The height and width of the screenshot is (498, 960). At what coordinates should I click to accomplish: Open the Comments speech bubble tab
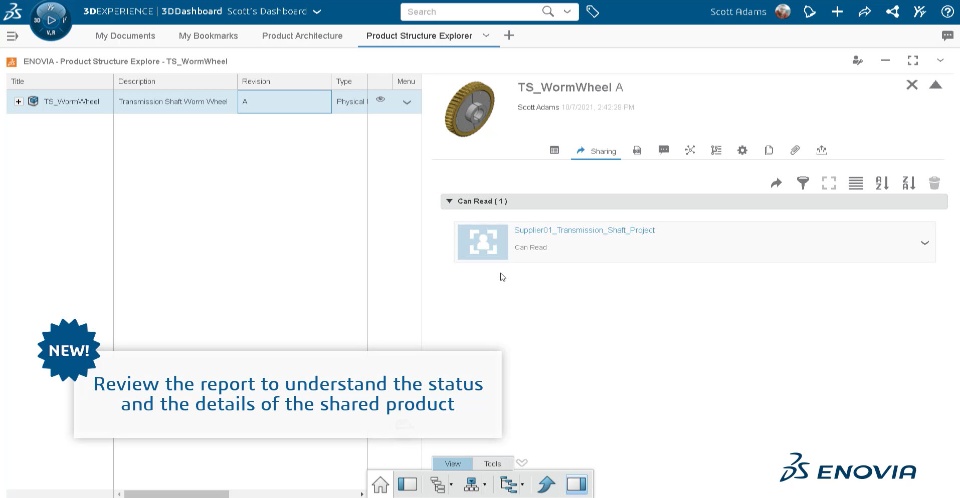coord(664,149)
